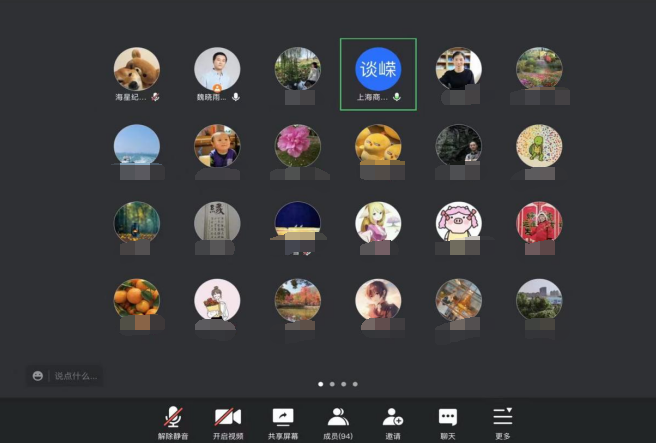This screenshot has width=656, height=443.
Task: Focus the 说点什么... message field
Action: [x=76, y=376]
